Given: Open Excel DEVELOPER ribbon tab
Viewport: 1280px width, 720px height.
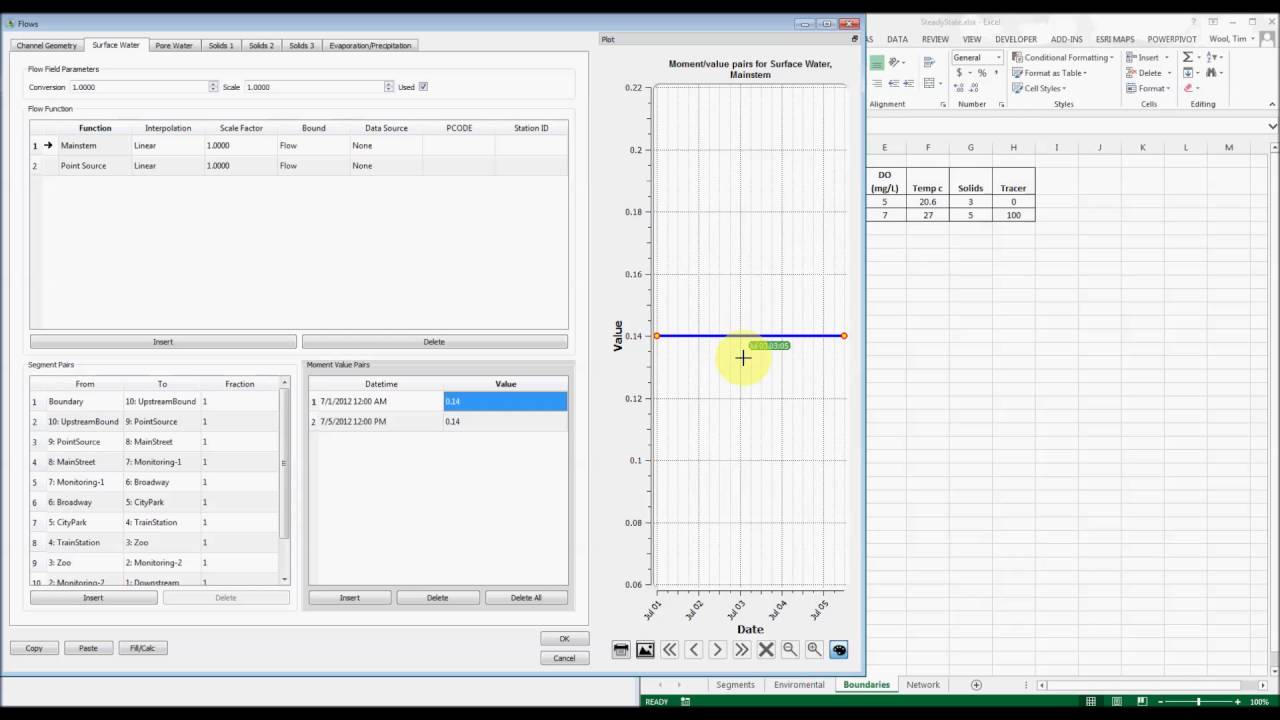Looking at the screenshot, I should point(1015,39).
